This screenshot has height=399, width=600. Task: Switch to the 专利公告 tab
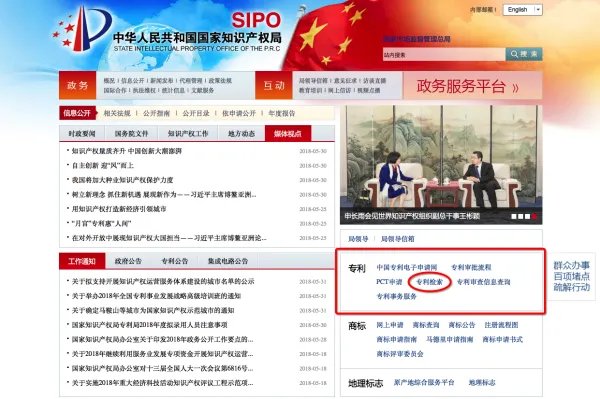174,261
